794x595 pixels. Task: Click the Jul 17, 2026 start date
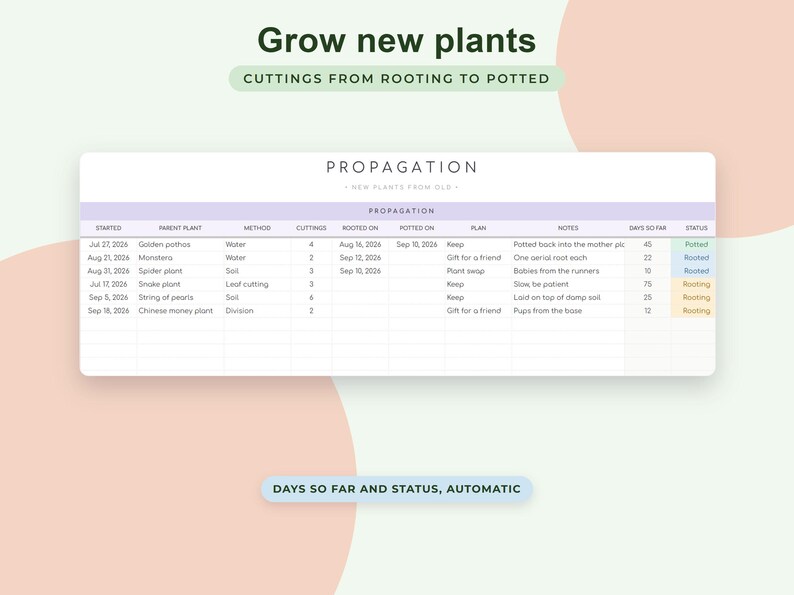tap(108, 284)
